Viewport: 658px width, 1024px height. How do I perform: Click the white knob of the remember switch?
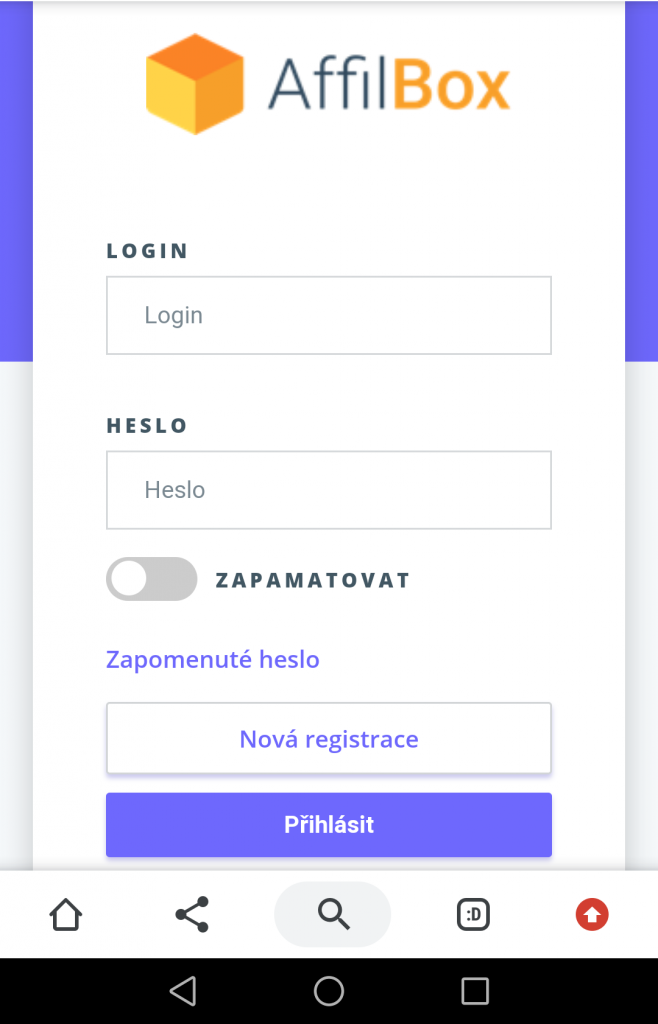point(129,579)
